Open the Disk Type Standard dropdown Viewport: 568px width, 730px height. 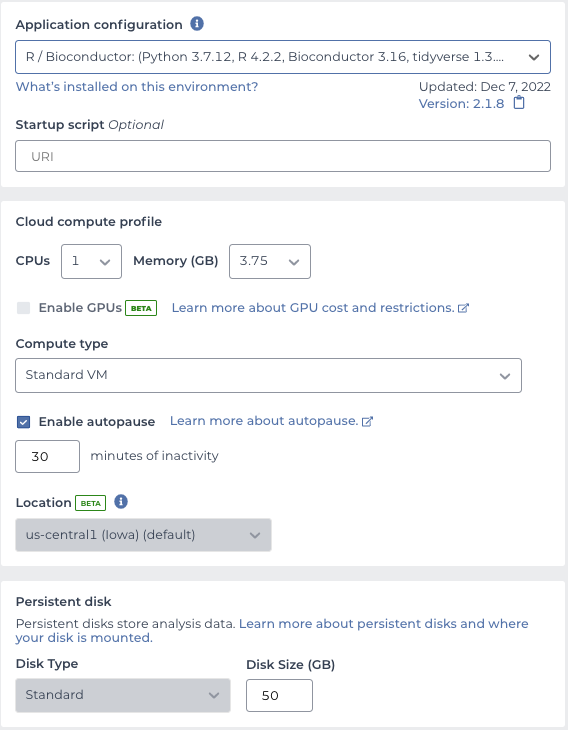pos(123,695)
